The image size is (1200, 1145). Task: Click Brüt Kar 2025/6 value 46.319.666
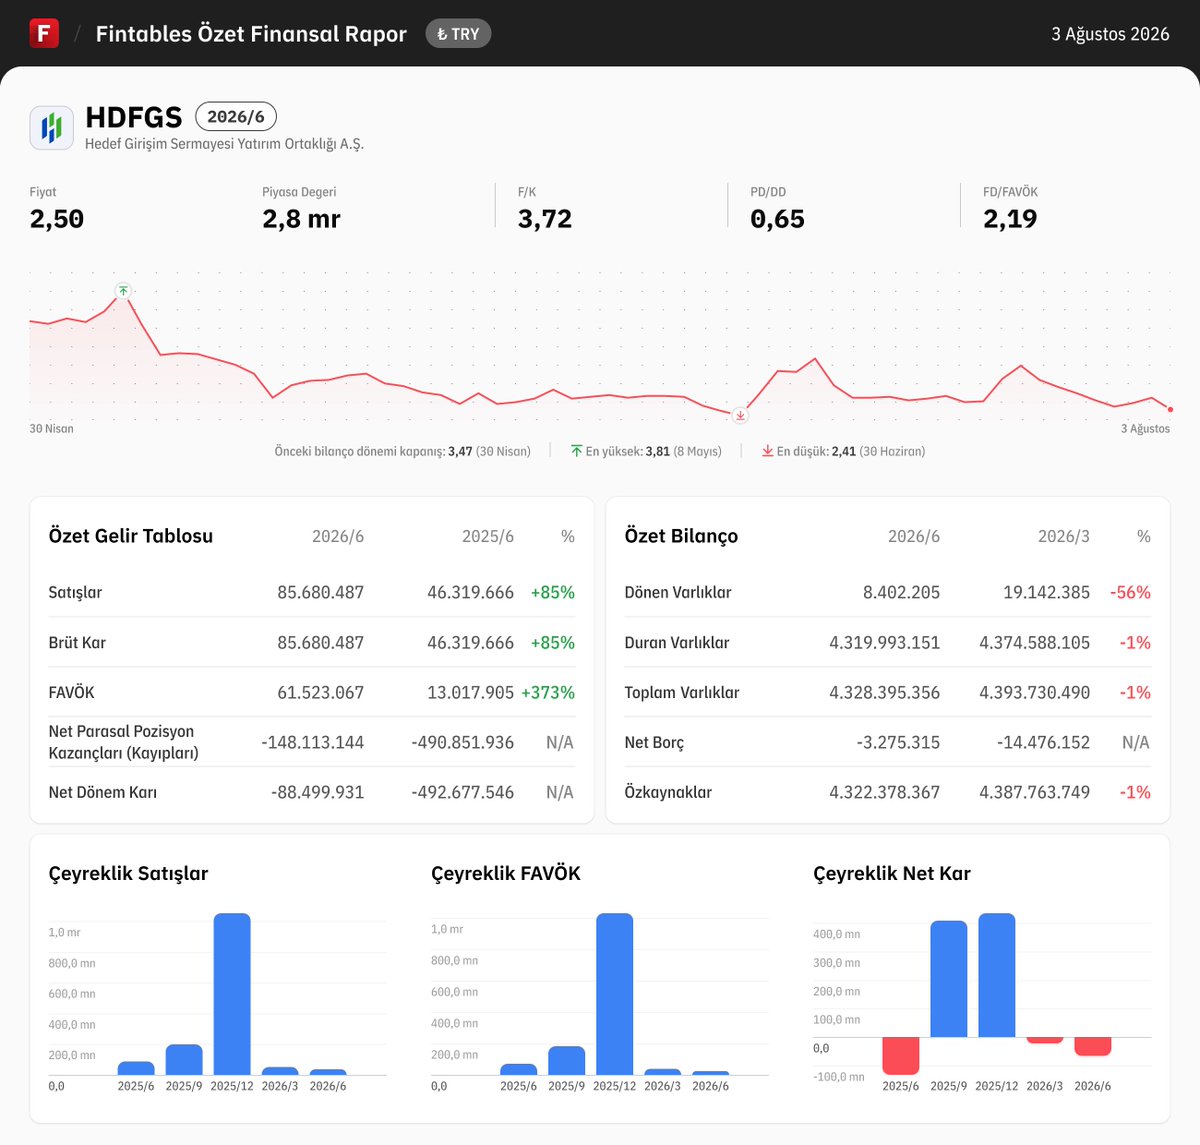[470, 642]
